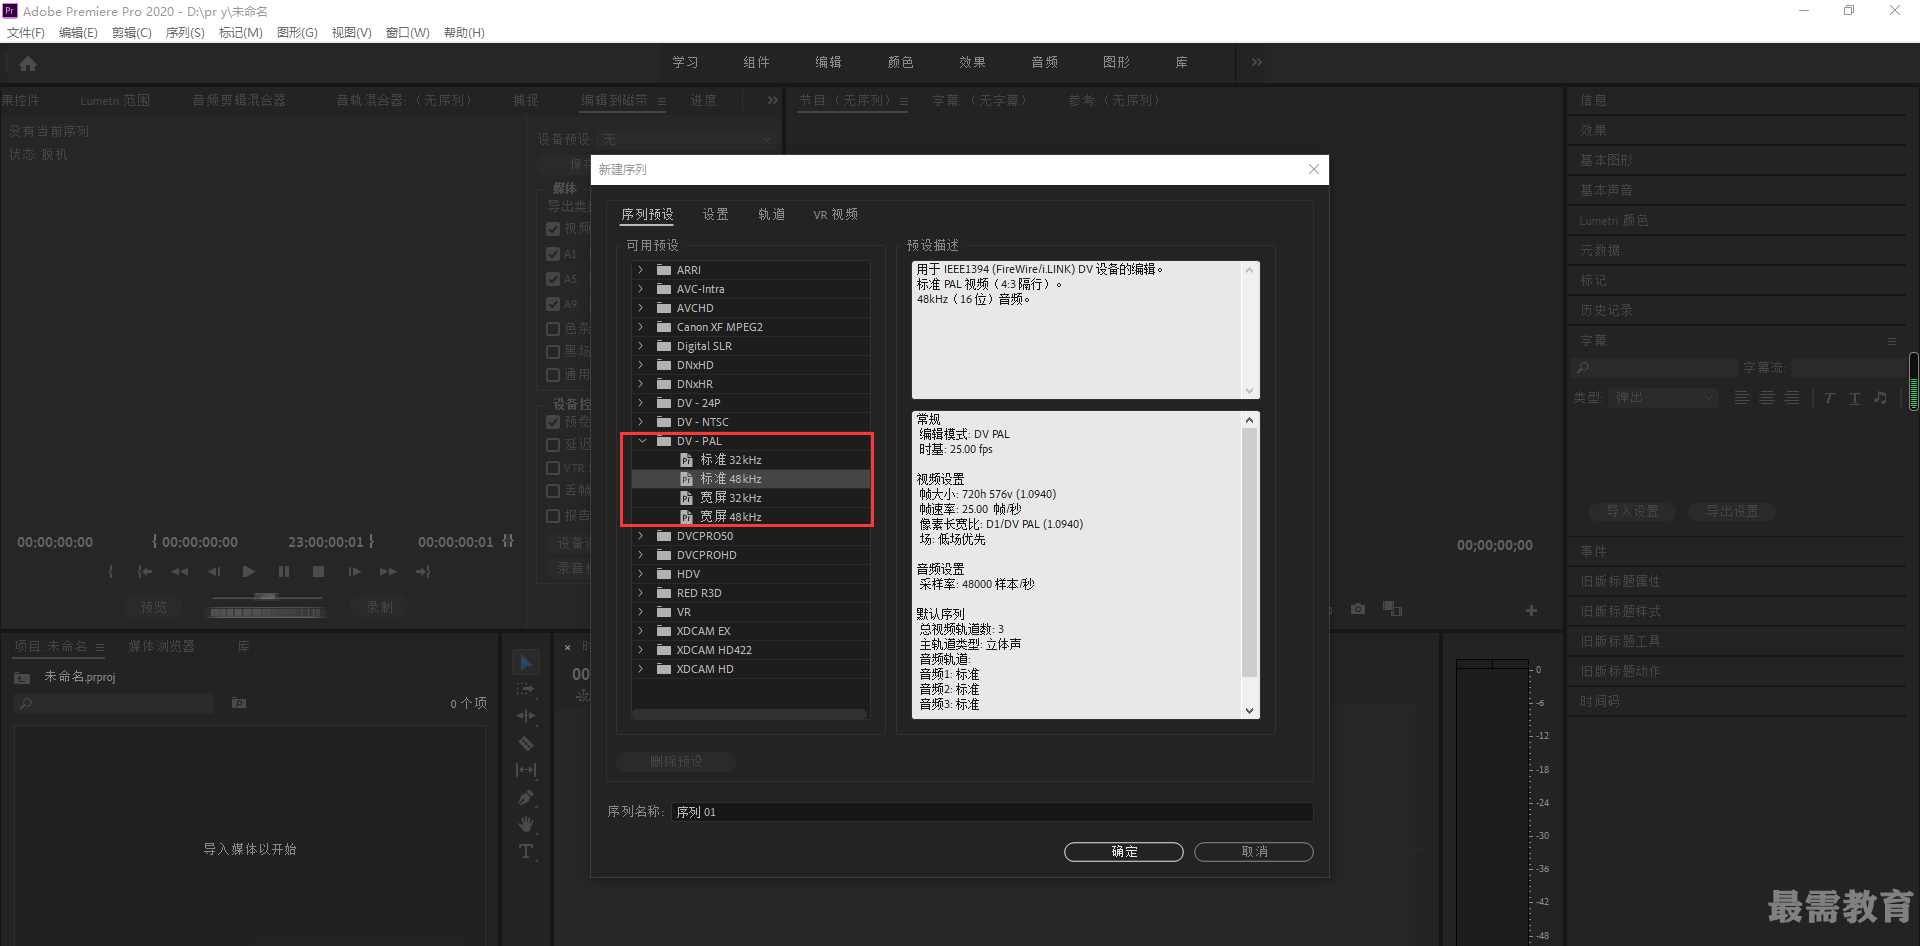The width and height of the screenshot is (1920, 946).
Task: Click left-align icon in captions panel
Action: pos(1742,398)
